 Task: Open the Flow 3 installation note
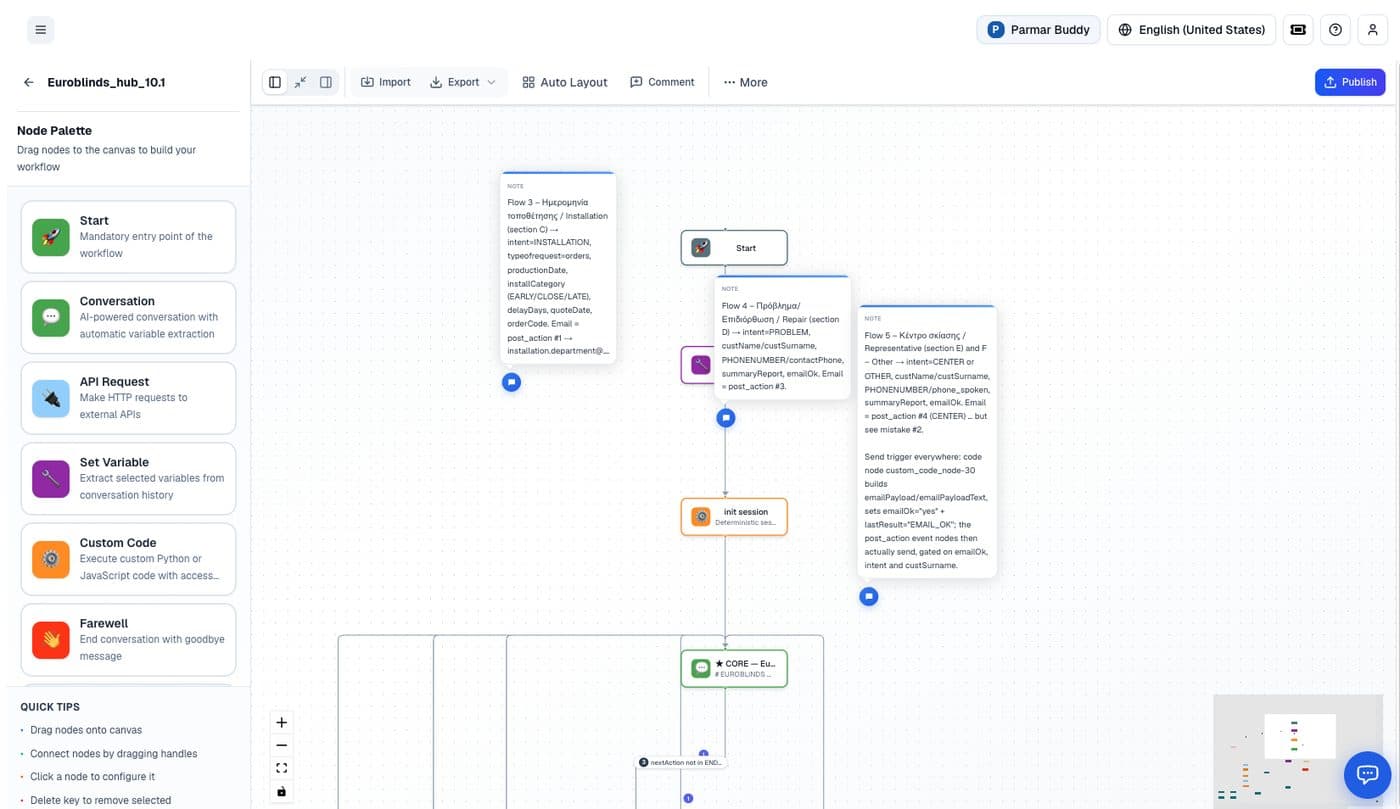(558, 268)
